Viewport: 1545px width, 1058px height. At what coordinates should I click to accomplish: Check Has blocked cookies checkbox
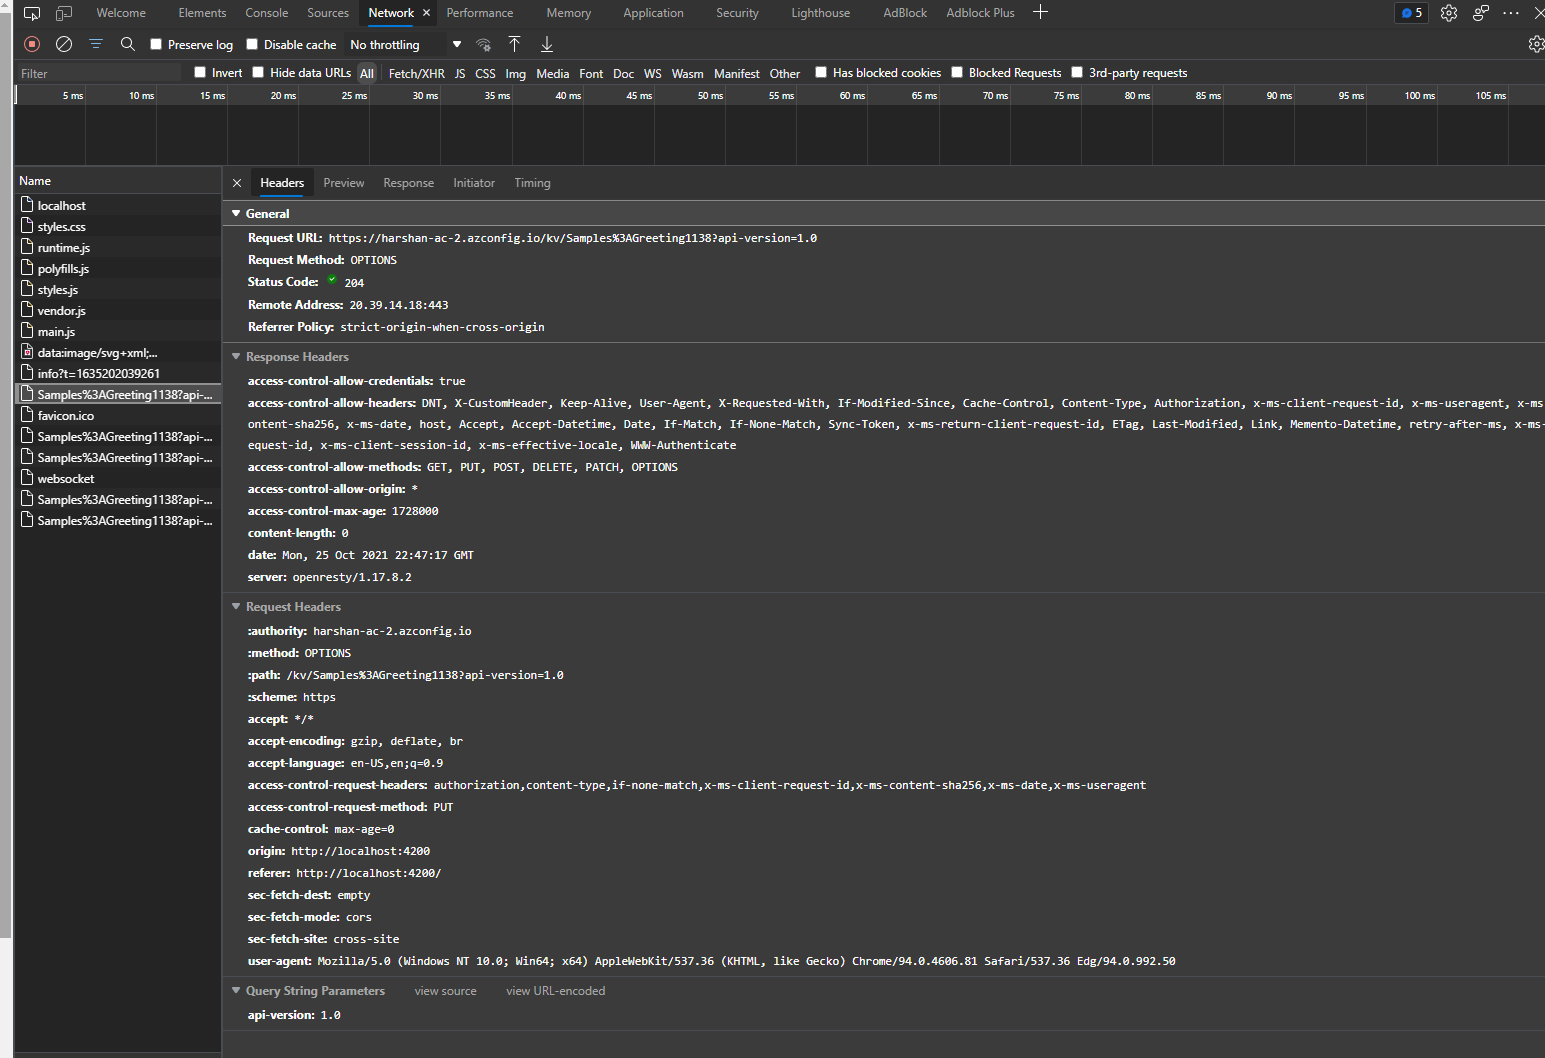point(821,72)
